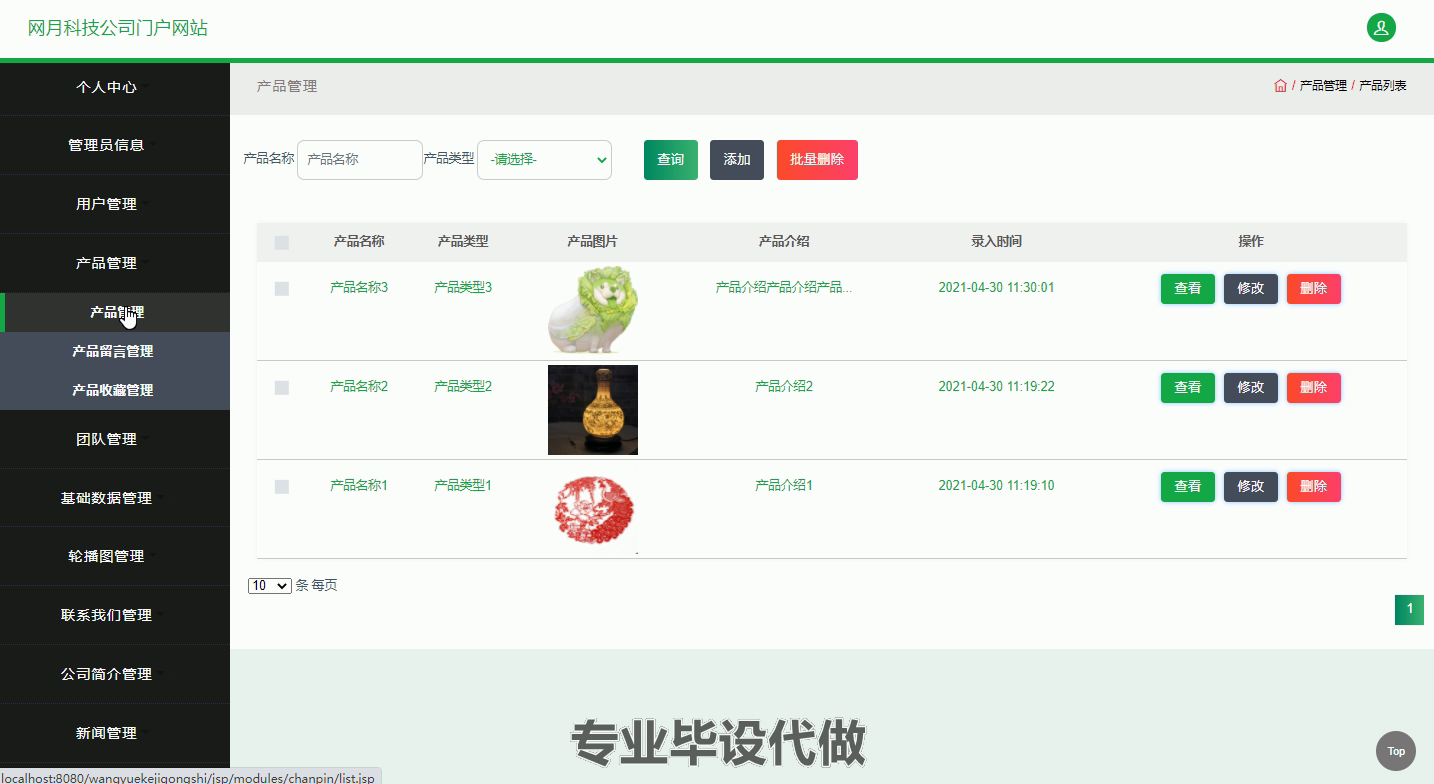Open the rows-per-page dropdown
This screenshot has height=784, width=1434.
(x=269, y=586)
